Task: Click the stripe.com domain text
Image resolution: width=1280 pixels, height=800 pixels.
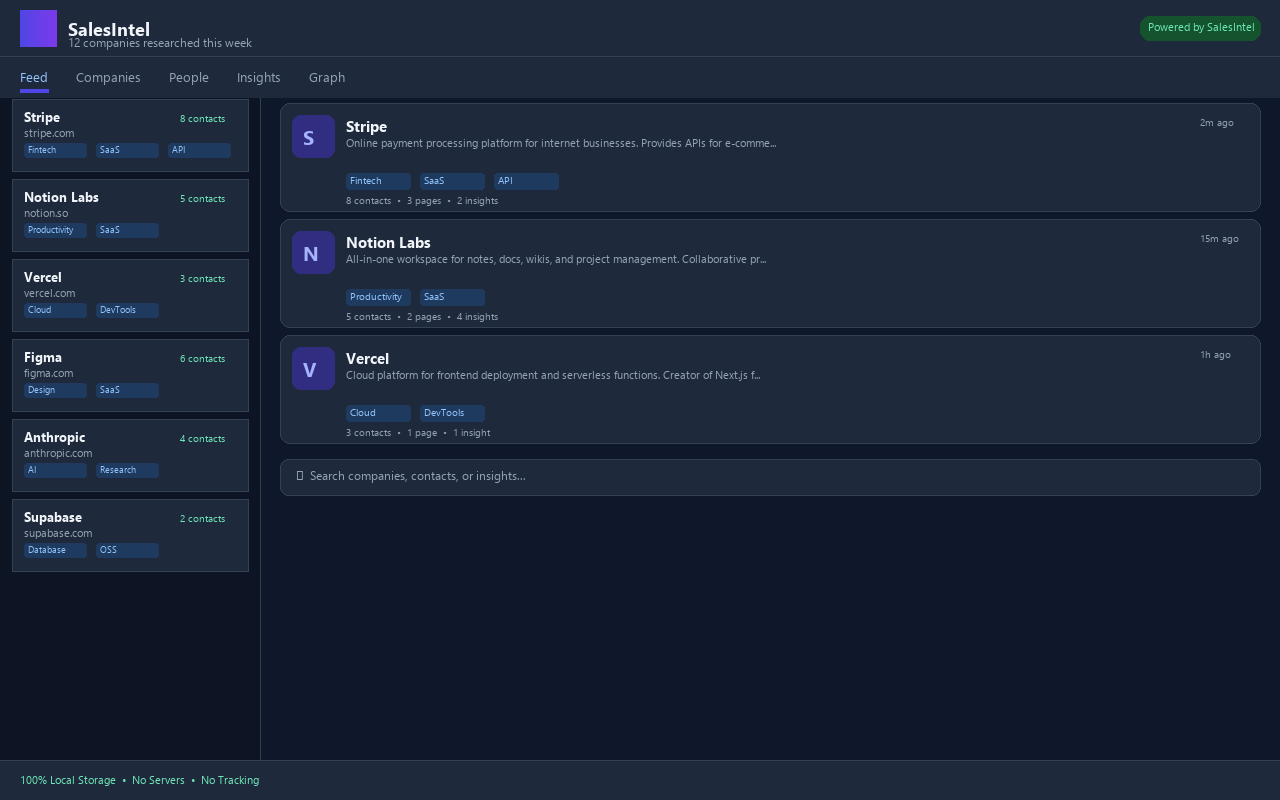Action: click(x=49, y=133)
